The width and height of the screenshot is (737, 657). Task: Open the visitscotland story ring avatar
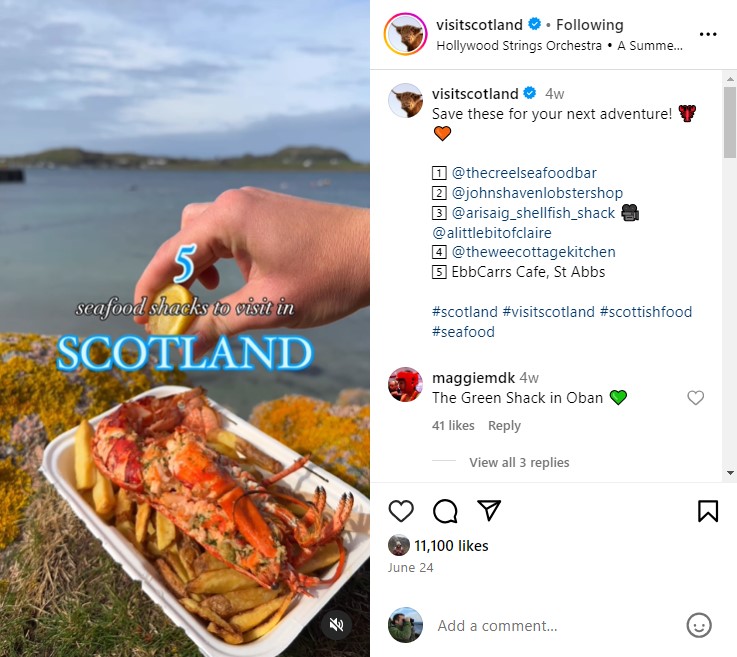(x=405, y=34)
